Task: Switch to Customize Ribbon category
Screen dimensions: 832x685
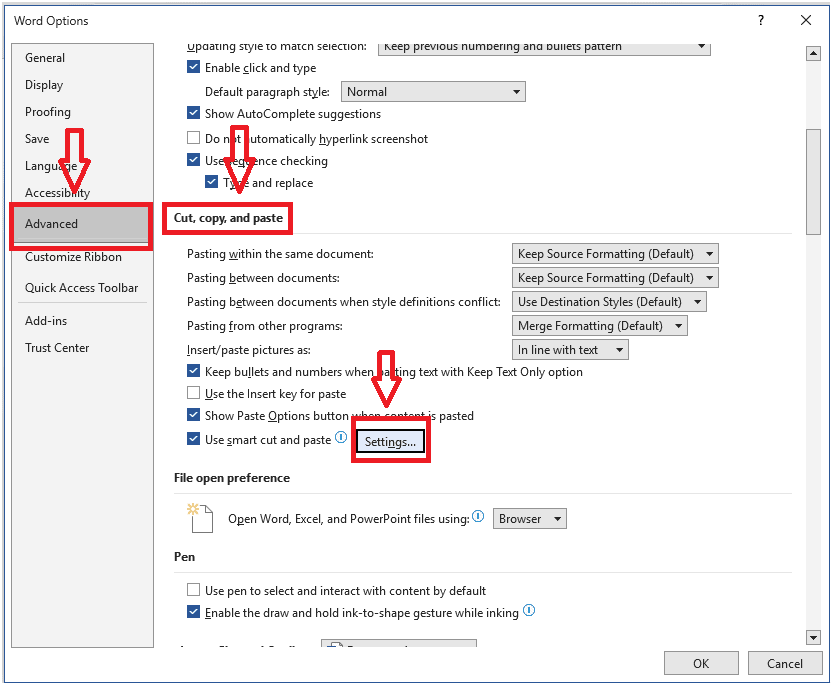Action: 73,257
